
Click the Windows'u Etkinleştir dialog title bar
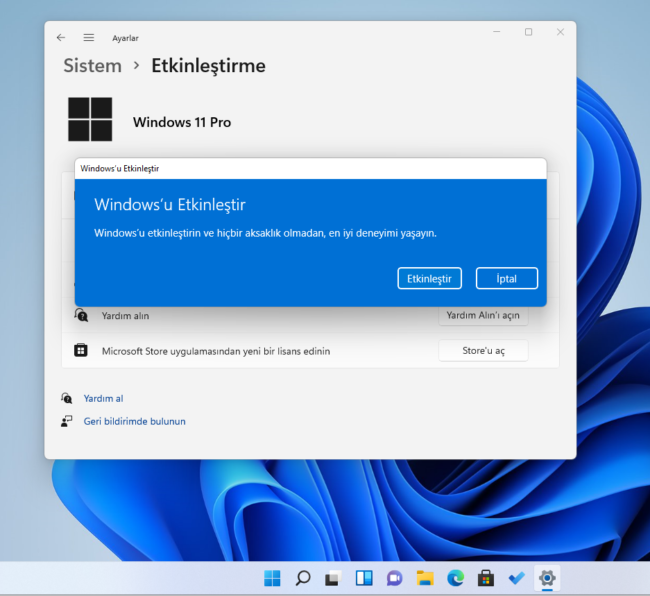tap(310, 168)
